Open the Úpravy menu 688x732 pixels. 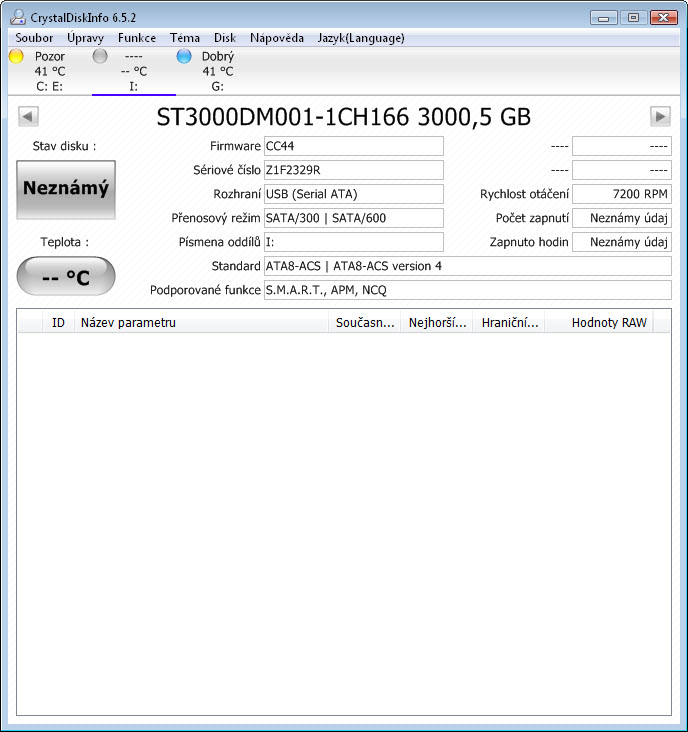tap(85, 38)
